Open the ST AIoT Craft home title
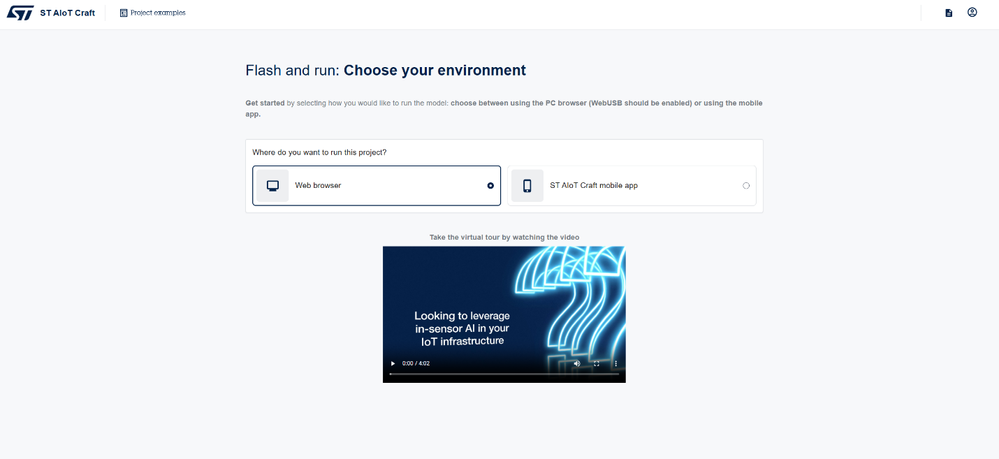Viewport: 999px width, 459px height. click(x=67, y=13)
